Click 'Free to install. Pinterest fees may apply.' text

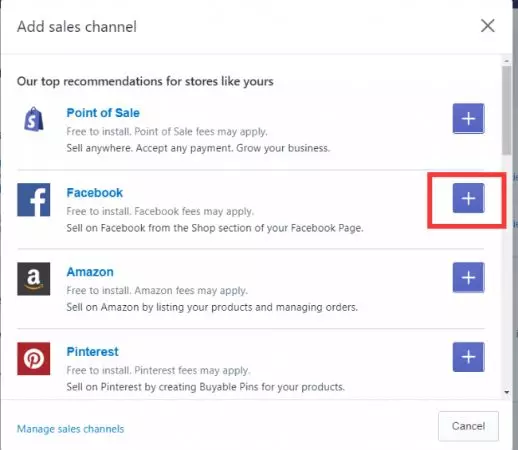pyautogui.click(x=158, y=370)
